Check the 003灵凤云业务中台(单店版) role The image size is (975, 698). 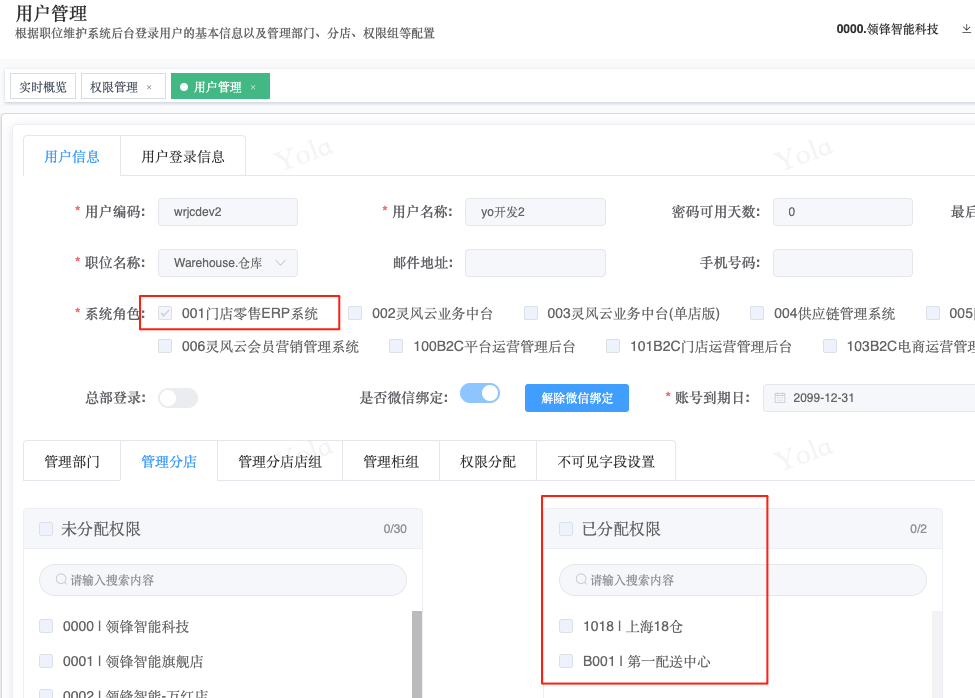(530, 313)
